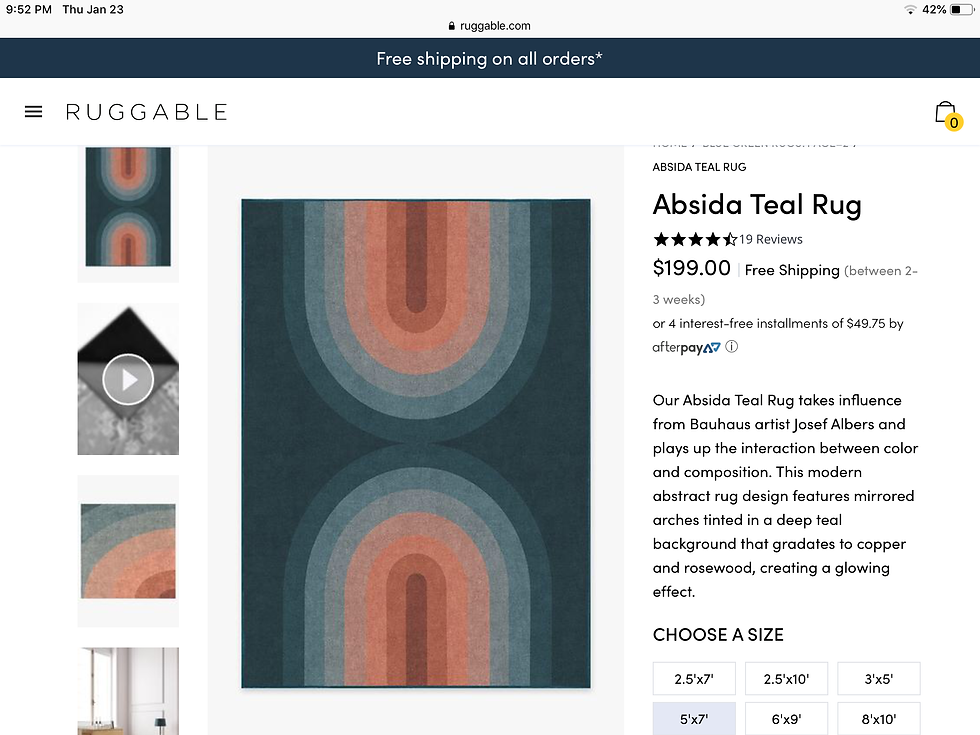This screenshot has width=980, height=735.
Task: Select the 2.5'x10' size option
Action: 786,678
